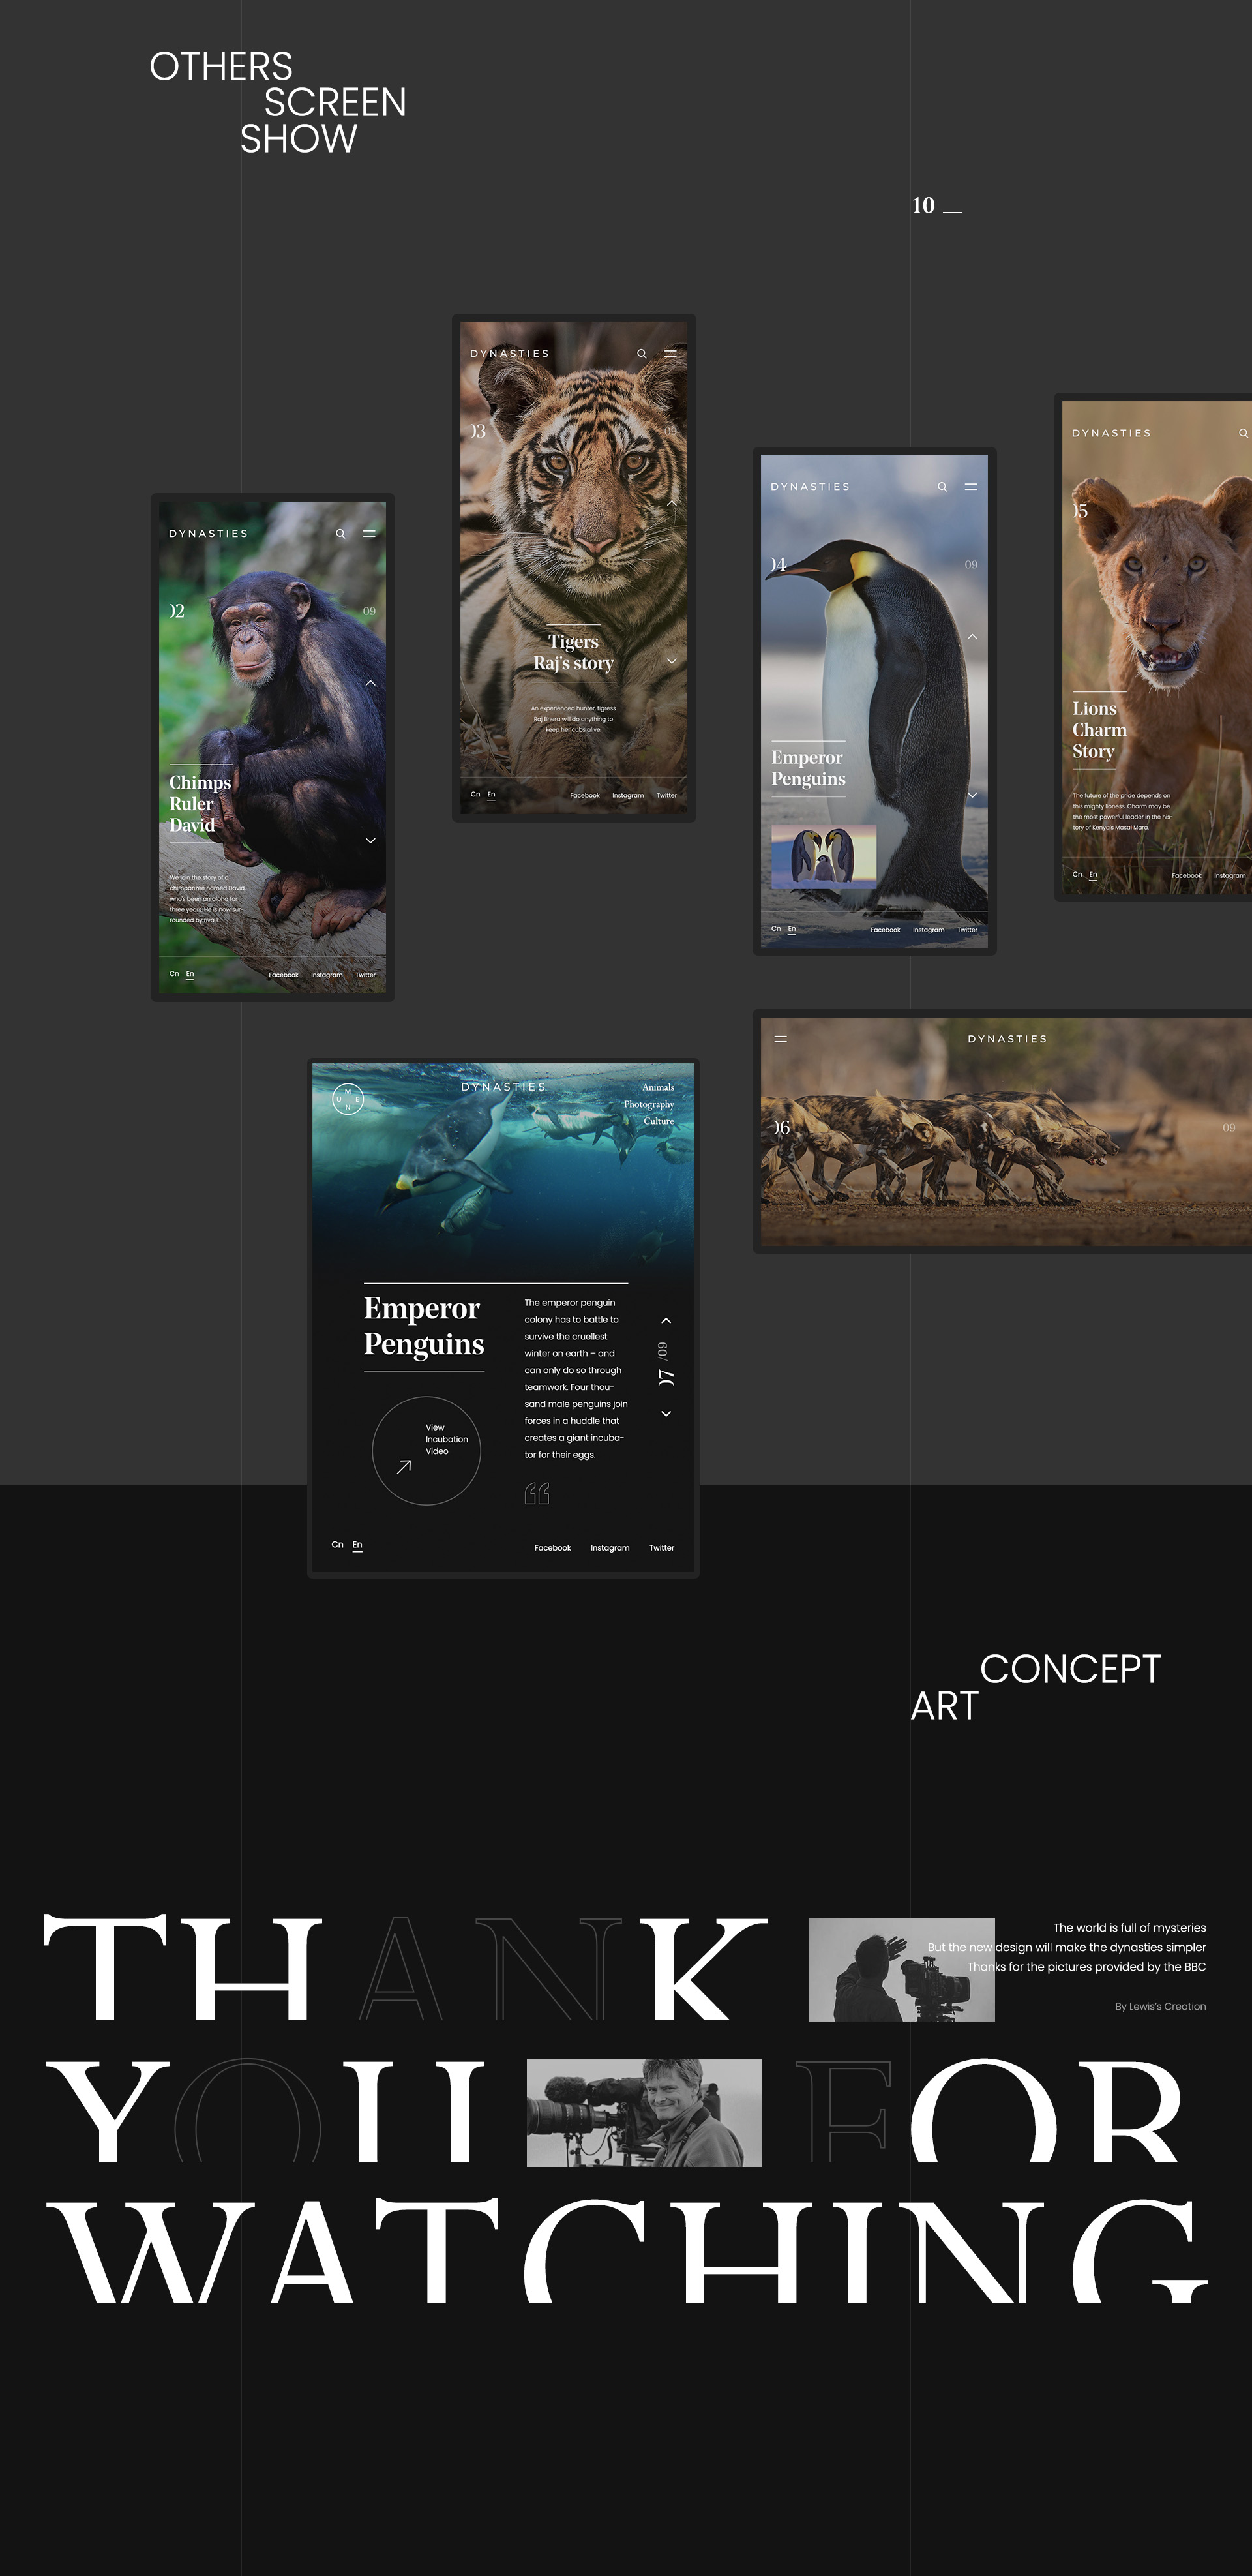Switch to En language on tablet footer

point(357,1545)
